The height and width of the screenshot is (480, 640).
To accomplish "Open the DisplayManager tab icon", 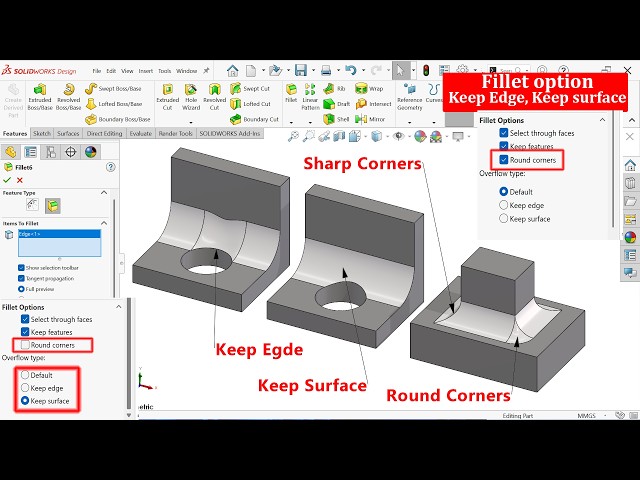I will pos(91,152).
